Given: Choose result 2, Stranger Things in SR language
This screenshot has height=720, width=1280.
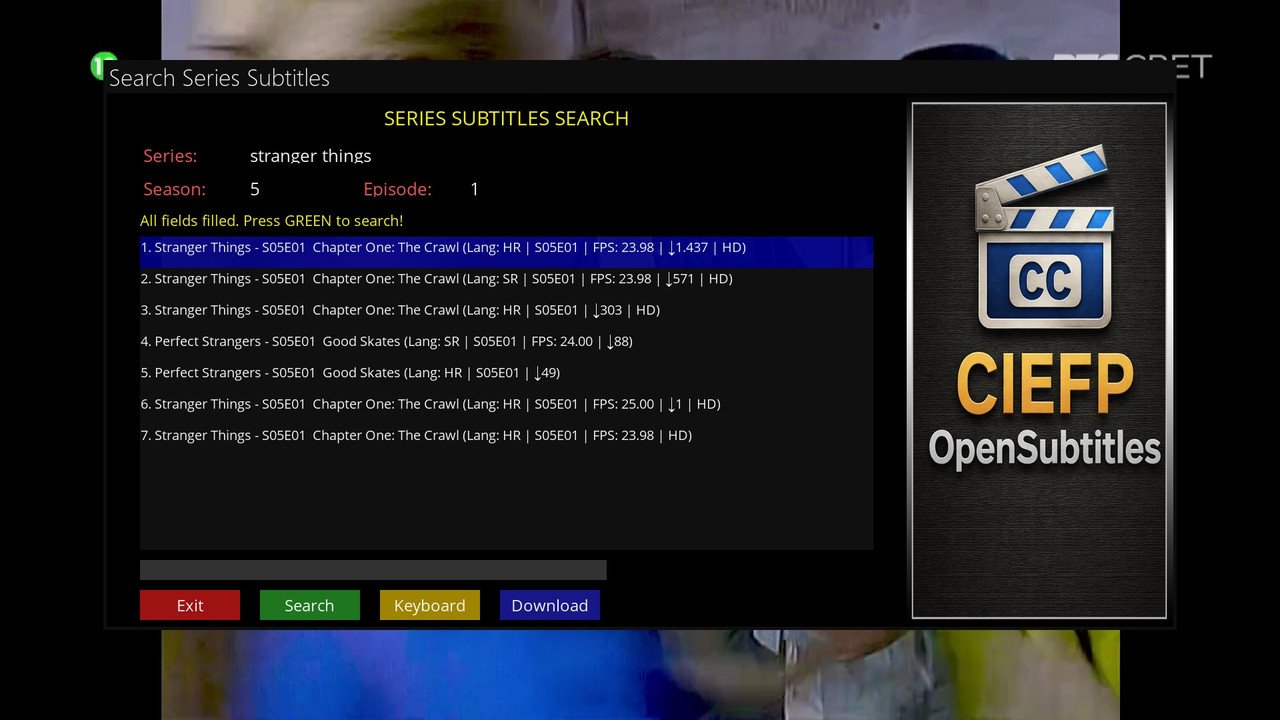Looking at the screenshot, I should (436, 279).
